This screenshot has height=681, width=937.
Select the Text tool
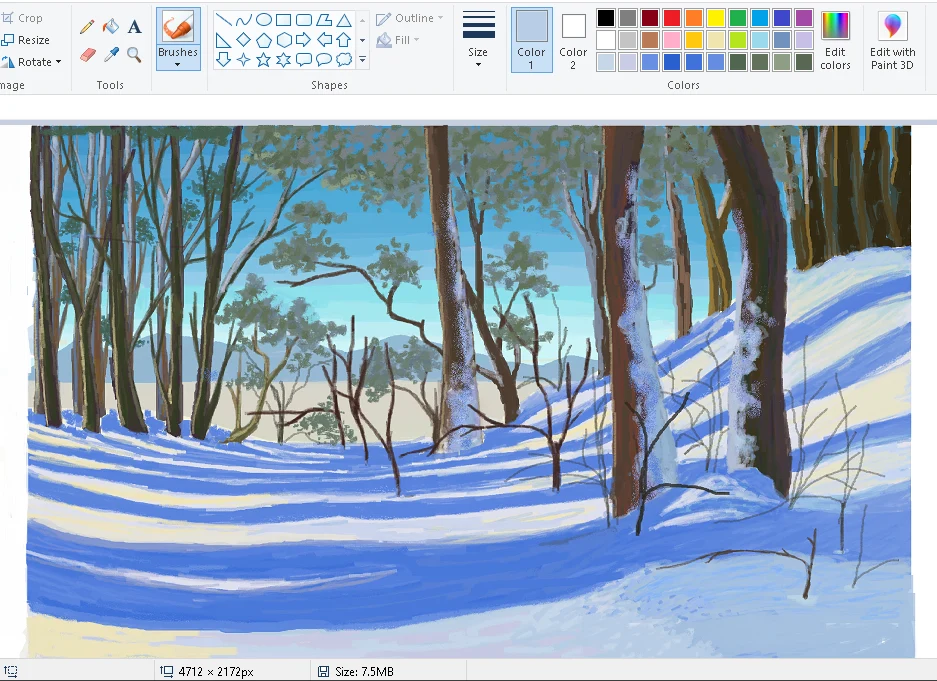(x=134, y=26)
